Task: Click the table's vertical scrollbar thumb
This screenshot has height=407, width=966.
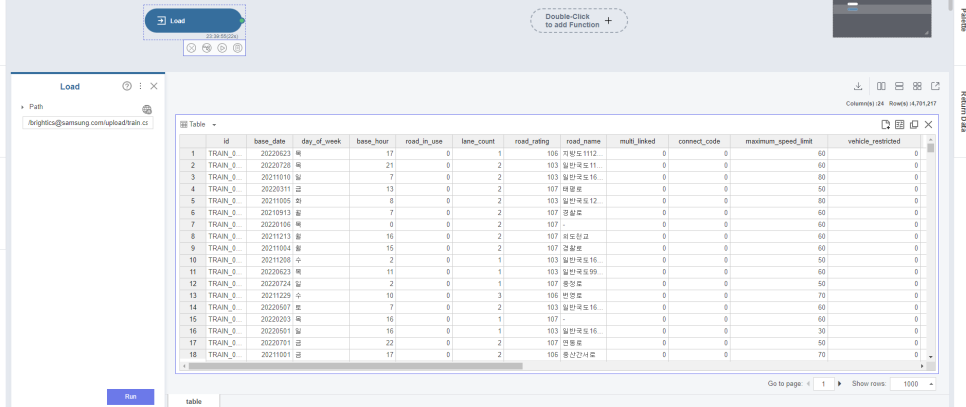Action: click(x=930, y=148)
